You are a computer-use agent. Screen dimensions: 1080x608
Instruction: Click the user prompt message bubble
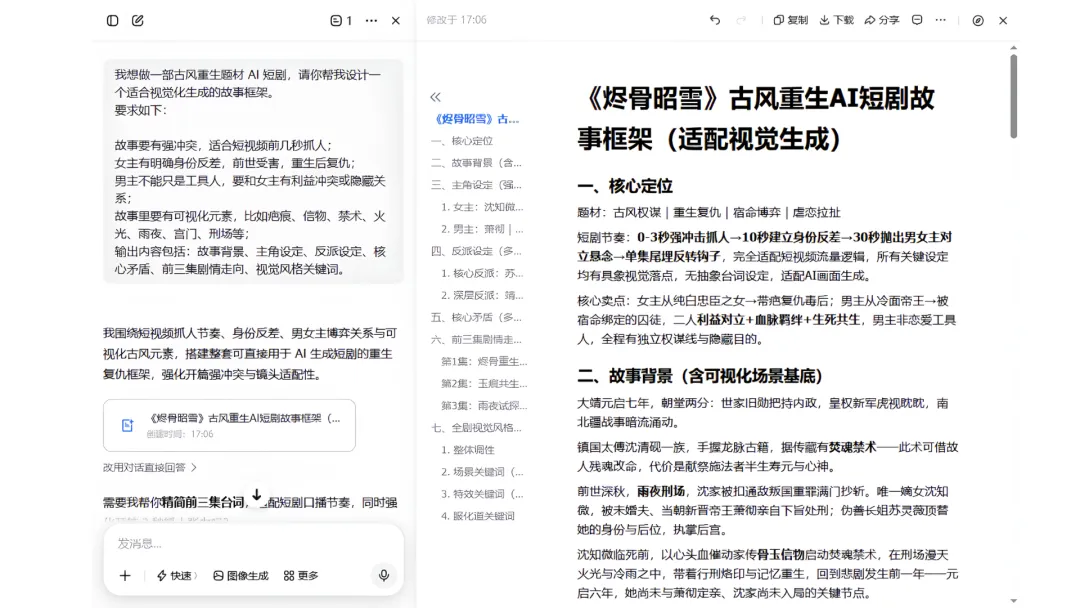(x=253, y=172)
